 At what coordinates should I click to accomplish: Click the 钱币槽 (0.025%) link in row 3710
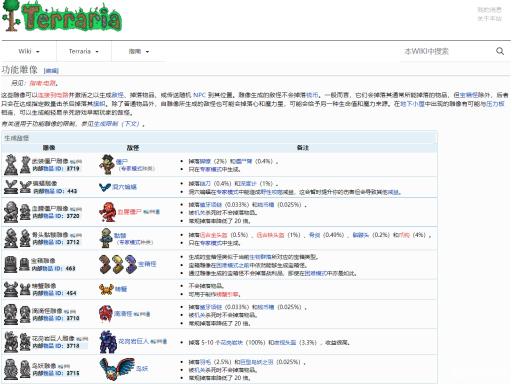point(265,307)
